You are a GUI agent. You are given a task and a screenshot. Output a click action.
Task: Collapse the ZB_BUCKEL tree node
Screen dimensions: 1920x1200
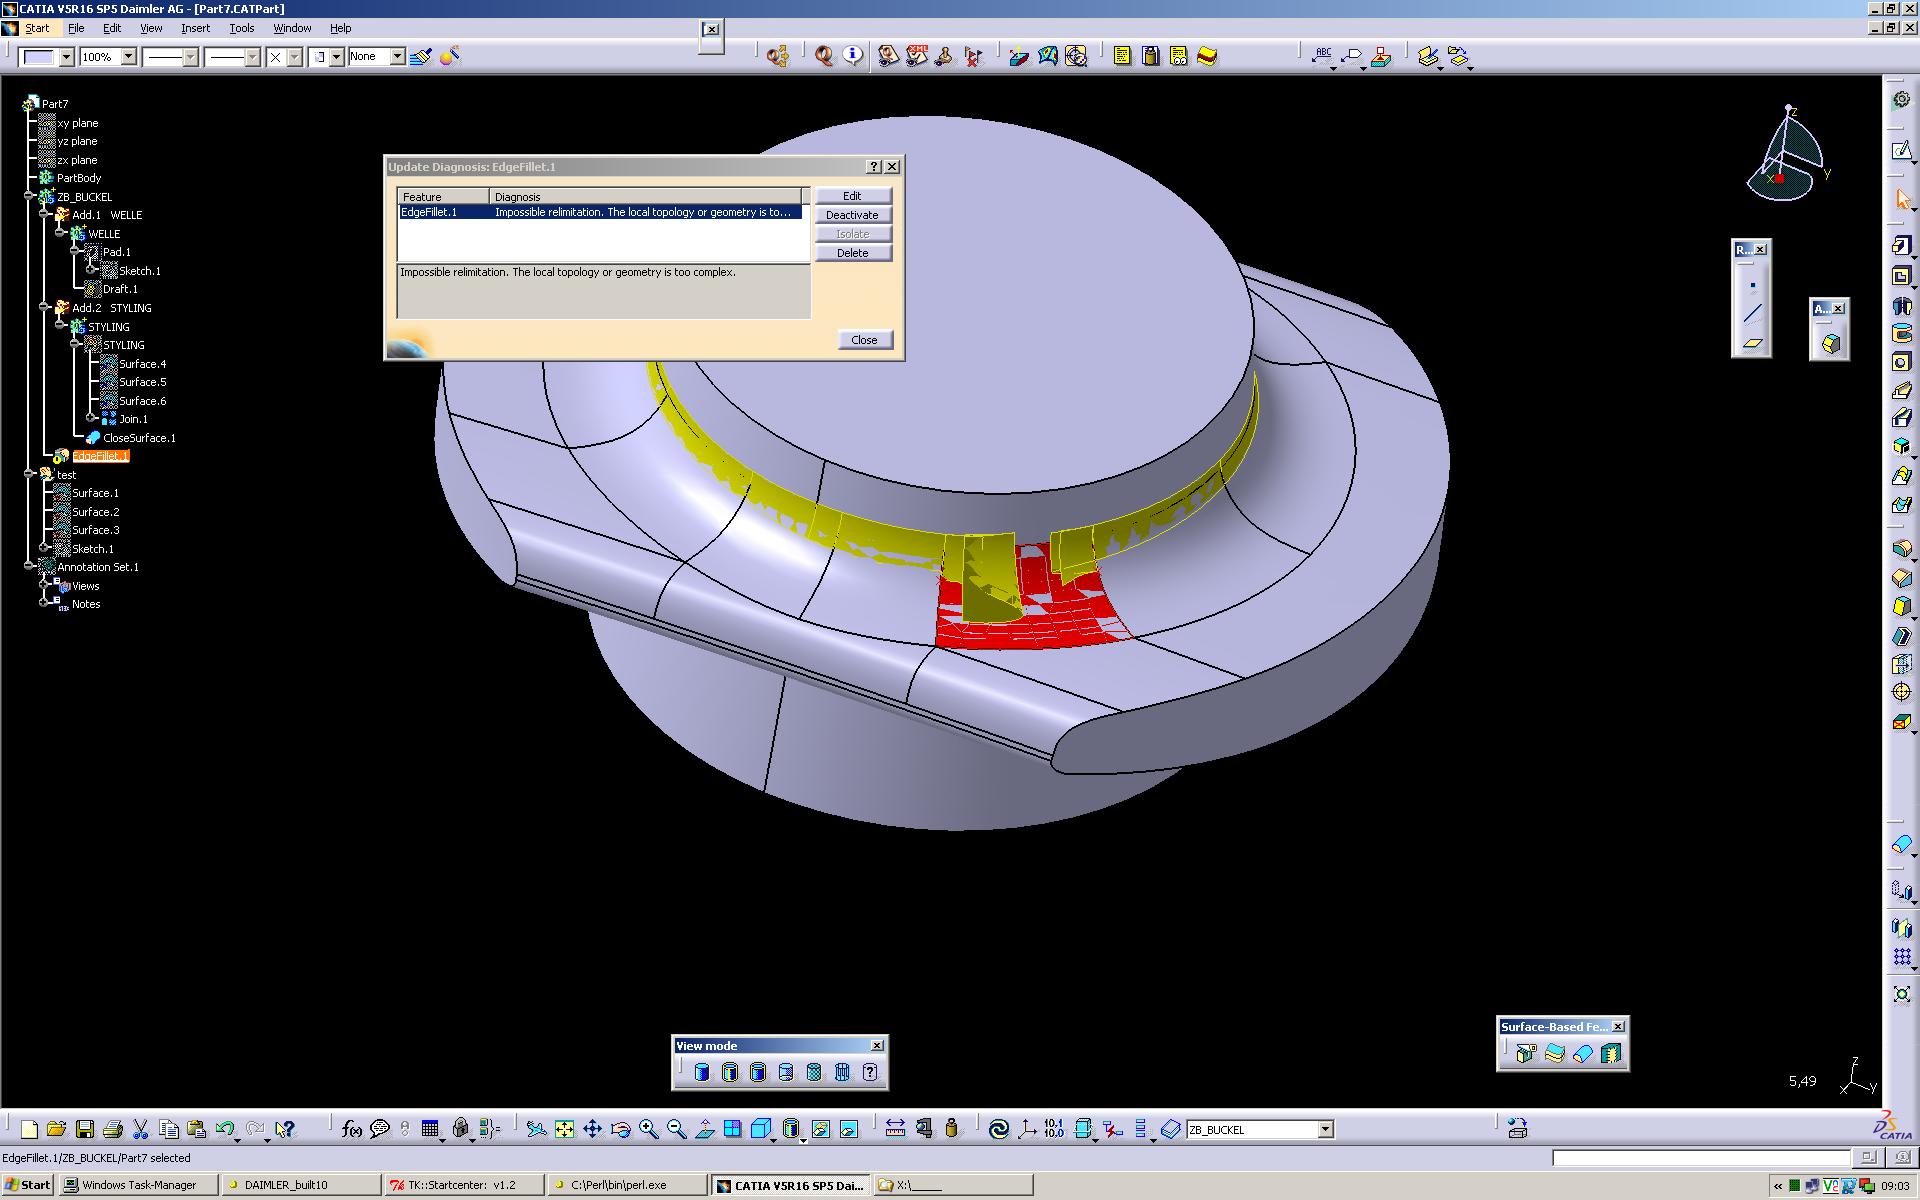tap(30, 197)
